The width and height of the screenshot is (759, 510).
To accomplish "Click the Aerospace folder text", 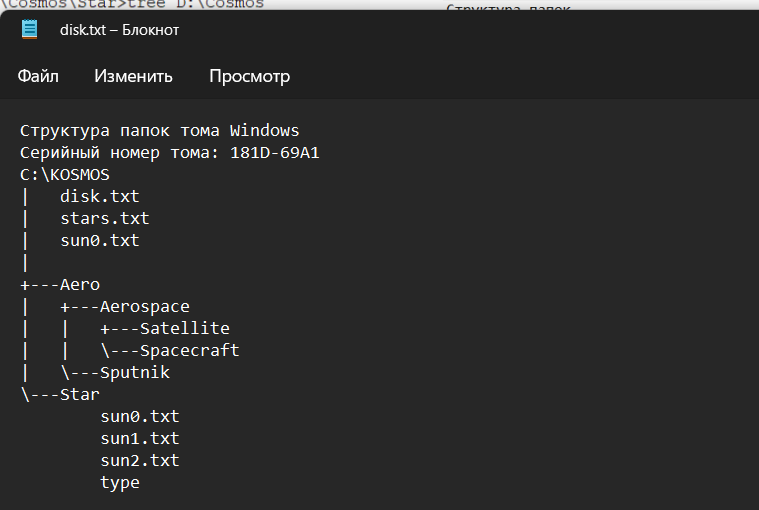I will pyautogui.click(x=145, y=307).
